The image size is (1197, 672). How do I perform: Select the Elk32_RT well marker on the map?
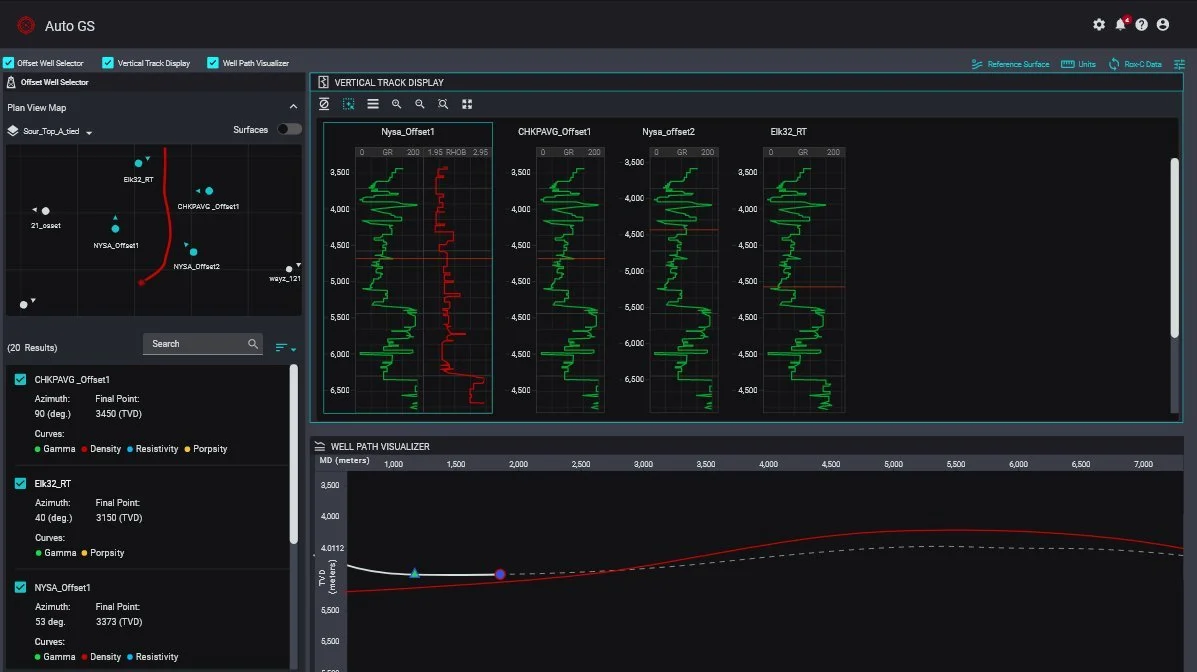click(138, 163)
